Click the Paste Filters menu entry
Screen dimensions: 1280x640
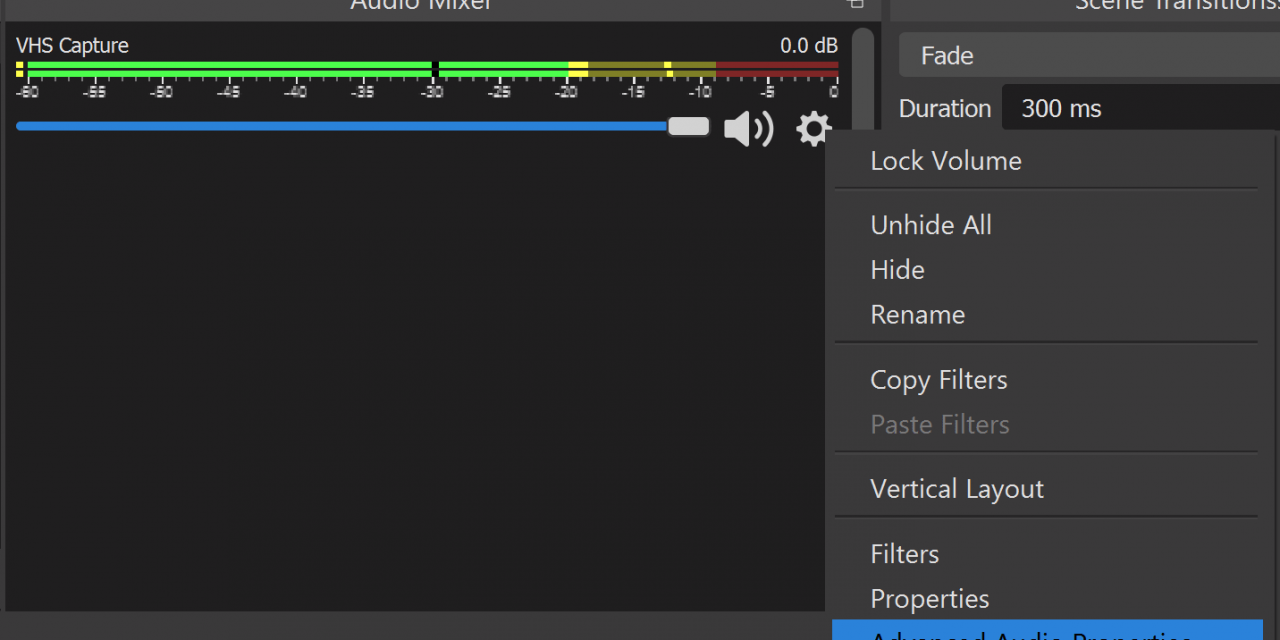(x=940, y=425)
